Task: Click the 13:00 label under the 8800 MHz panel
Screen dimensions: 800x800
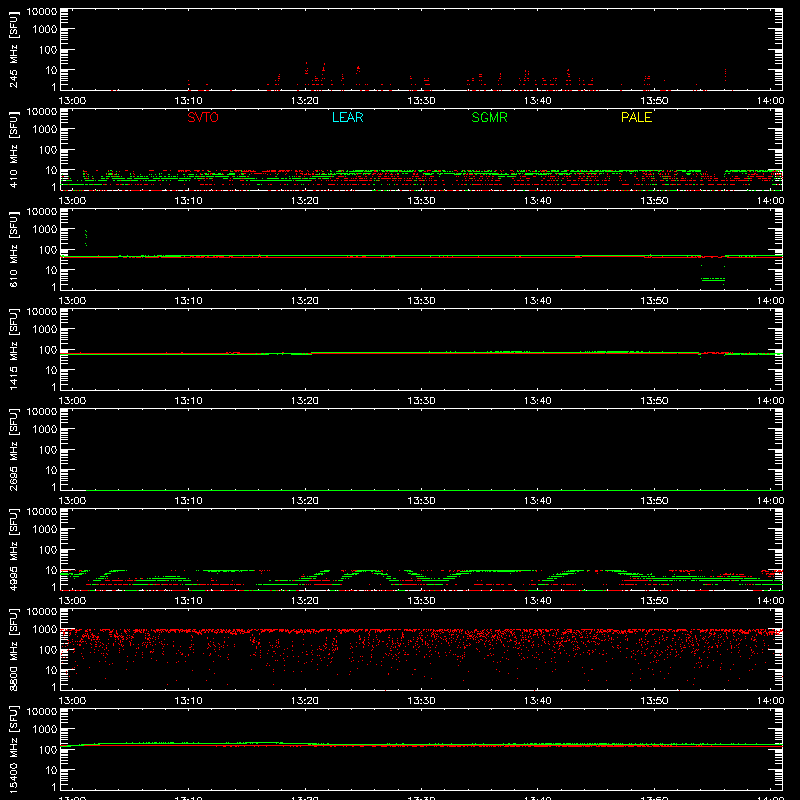Action: pyautogui.click(x=72, y=701)
